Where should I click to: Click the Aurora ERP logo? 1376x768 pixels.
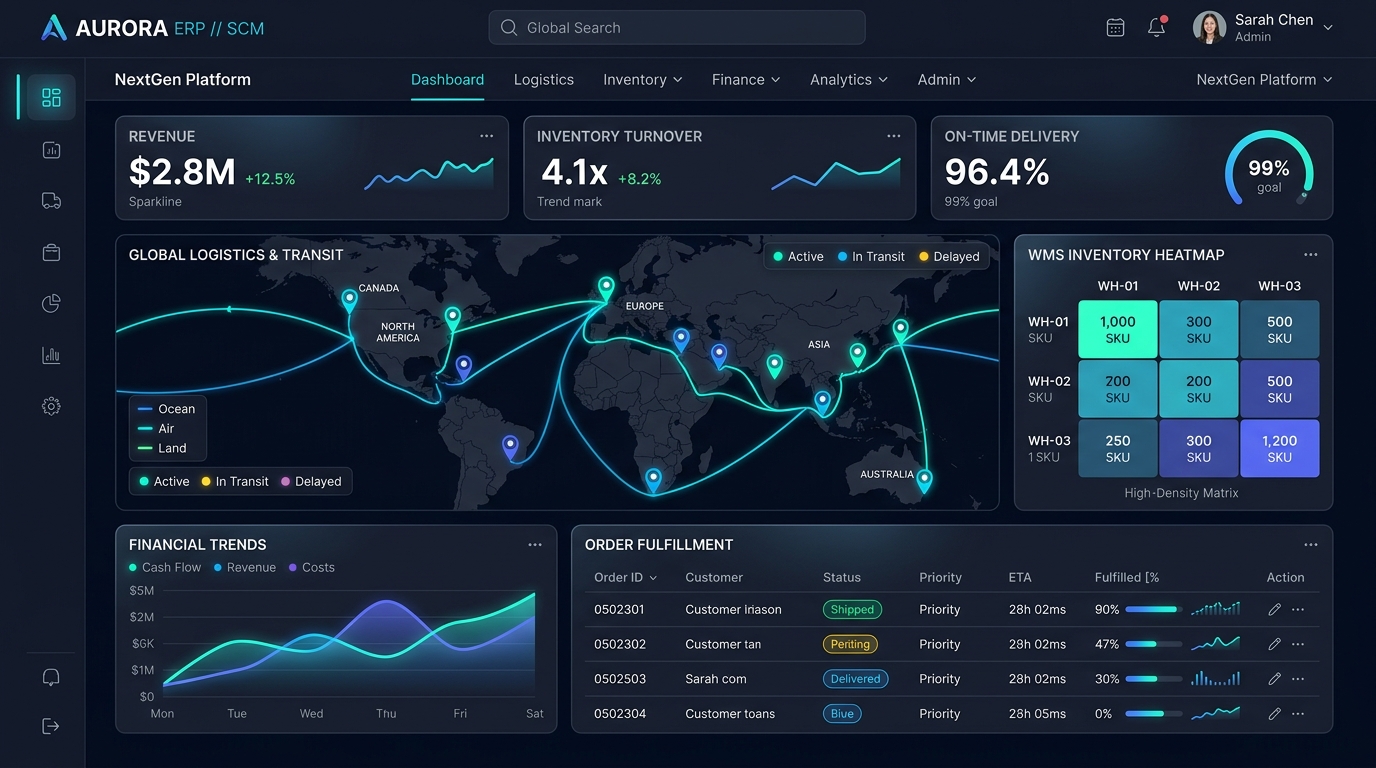(153, 28)
